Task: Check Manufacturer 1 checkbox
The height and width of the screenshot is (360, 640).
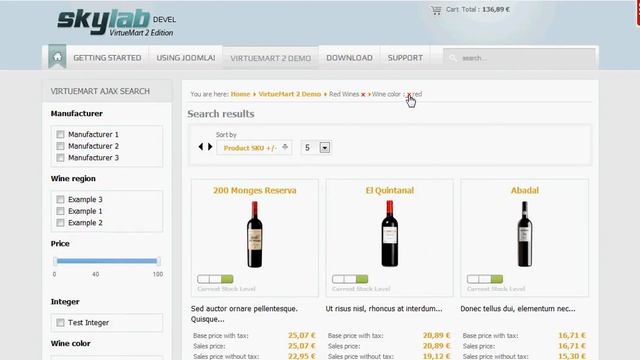Action: coord(60,134)
